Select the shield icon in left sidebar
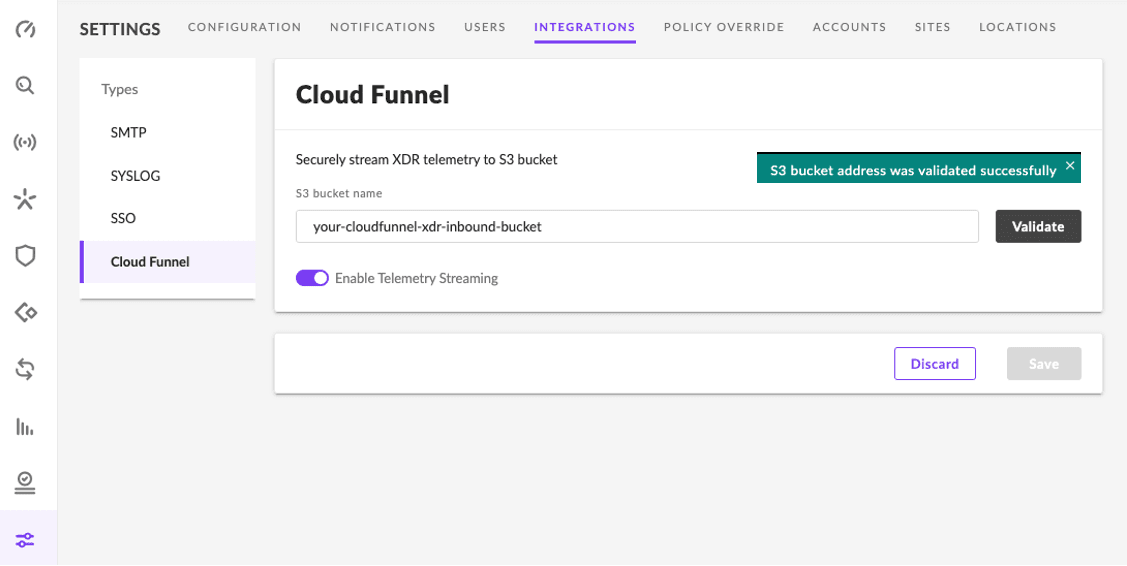The width and height of the screenshot is (1127, 566). (25, 256)
